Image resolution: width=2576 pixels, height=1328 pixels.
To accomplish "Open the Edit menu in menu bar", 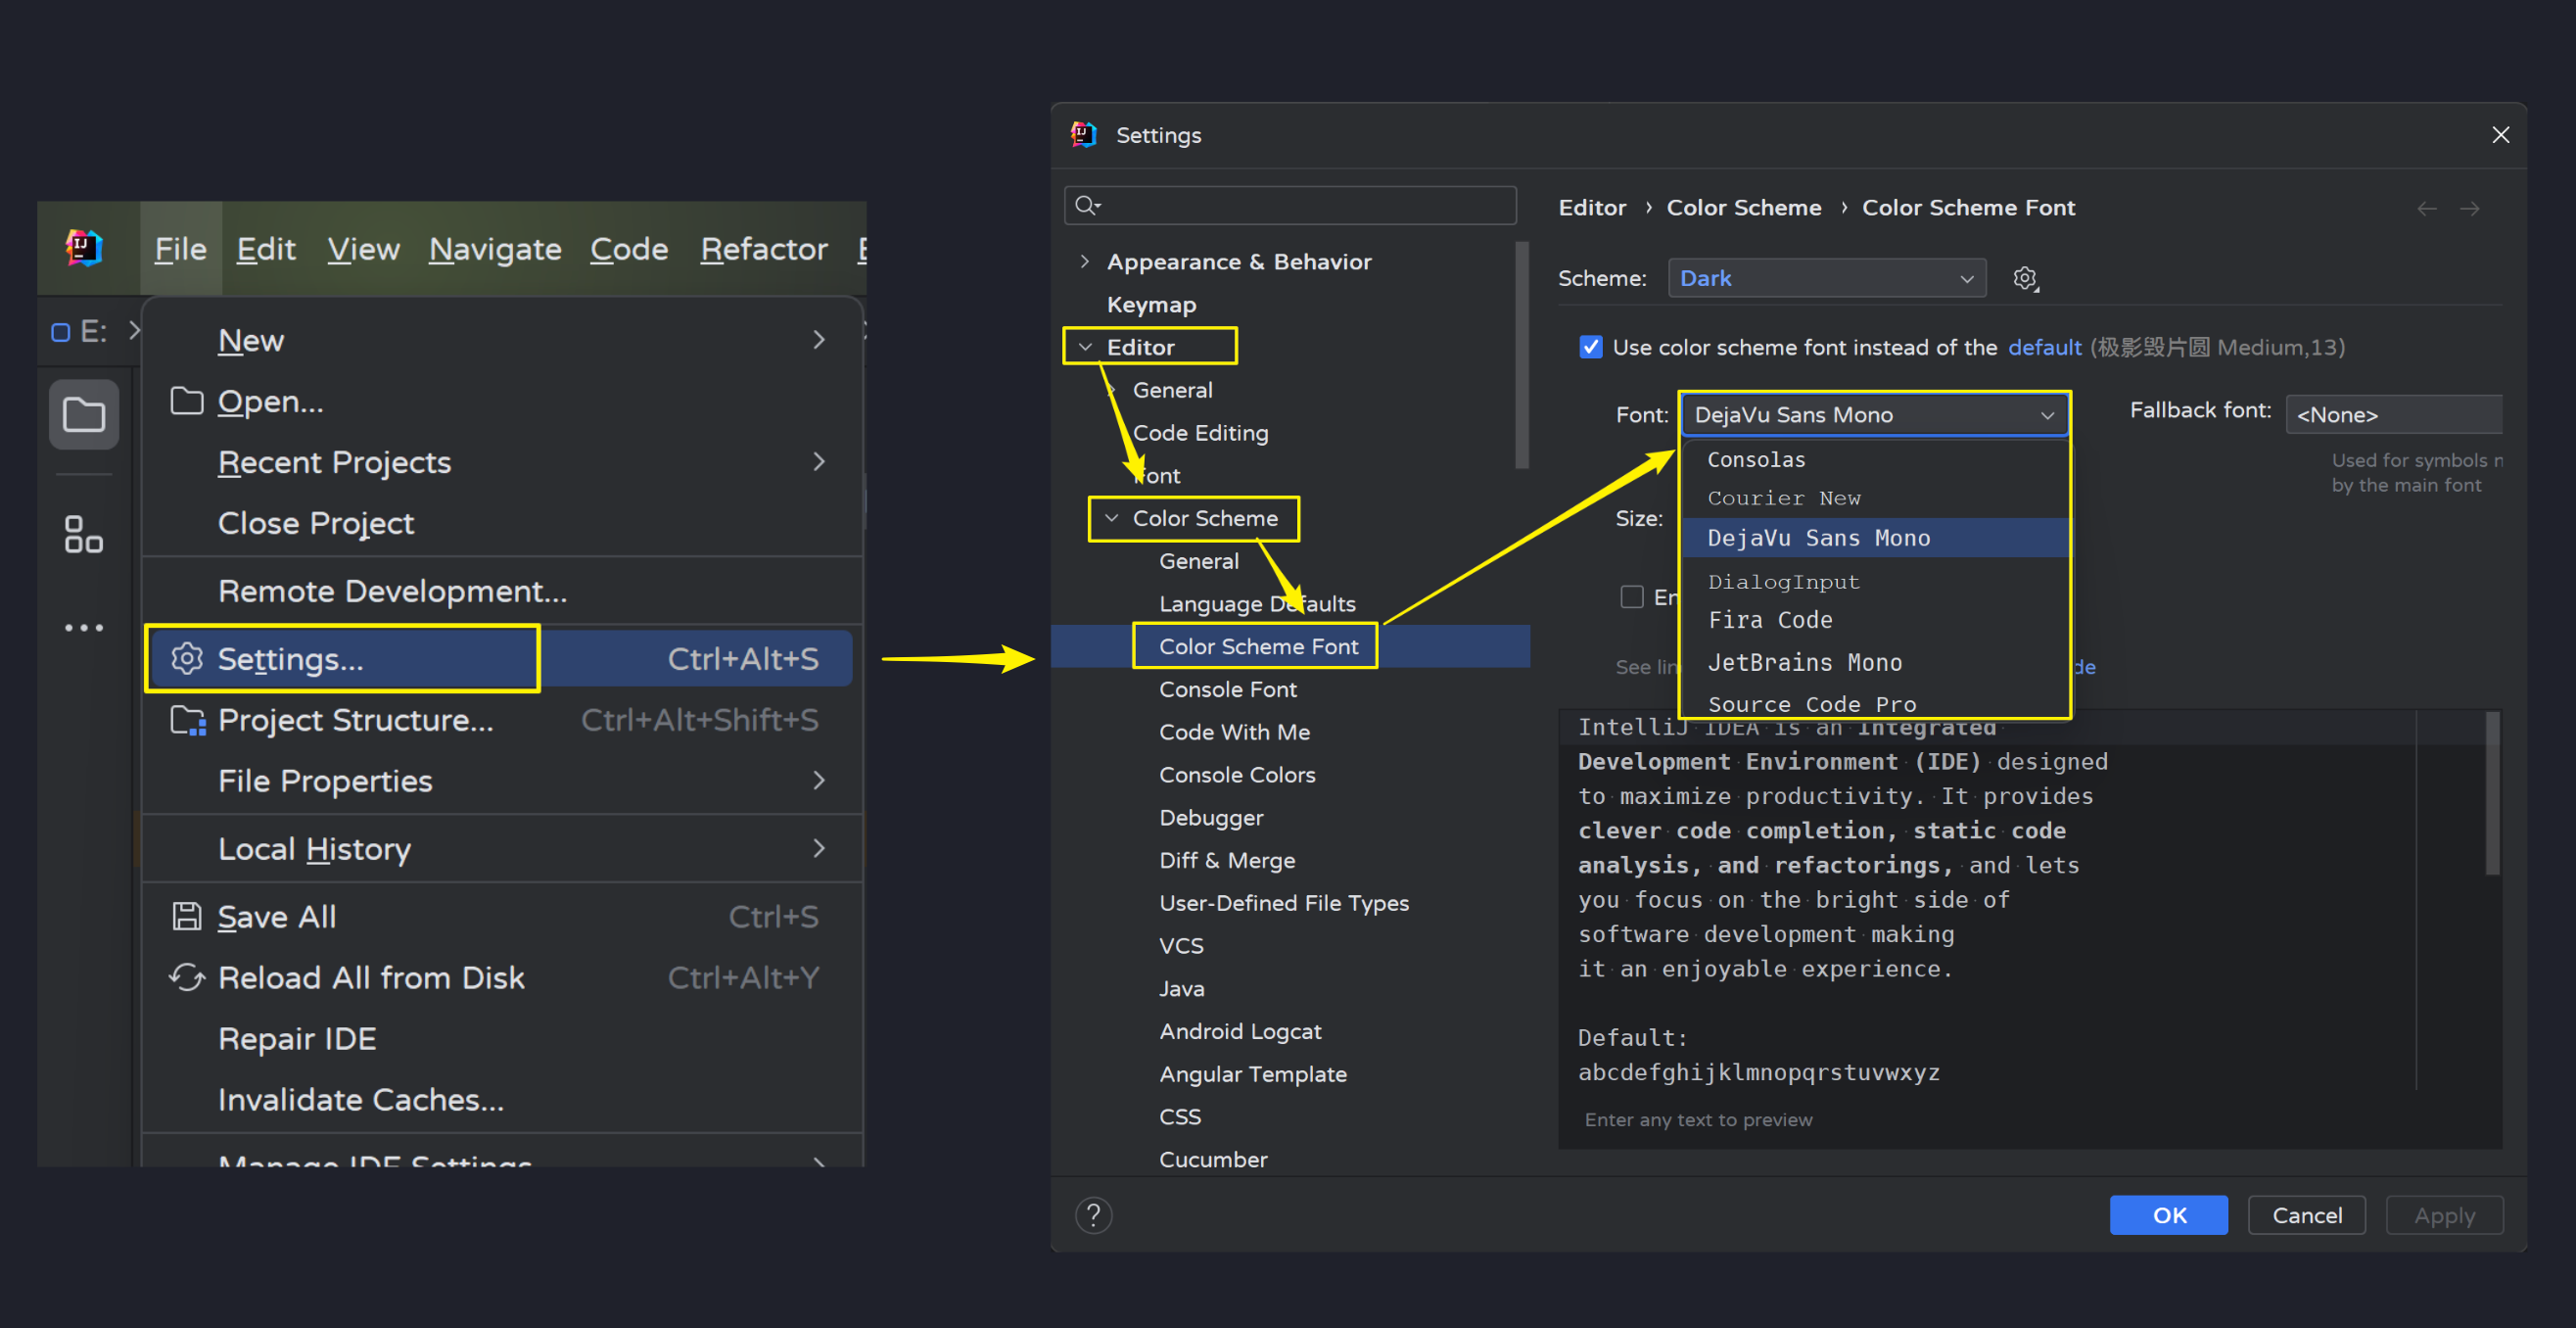I will (x=266, y=249).
